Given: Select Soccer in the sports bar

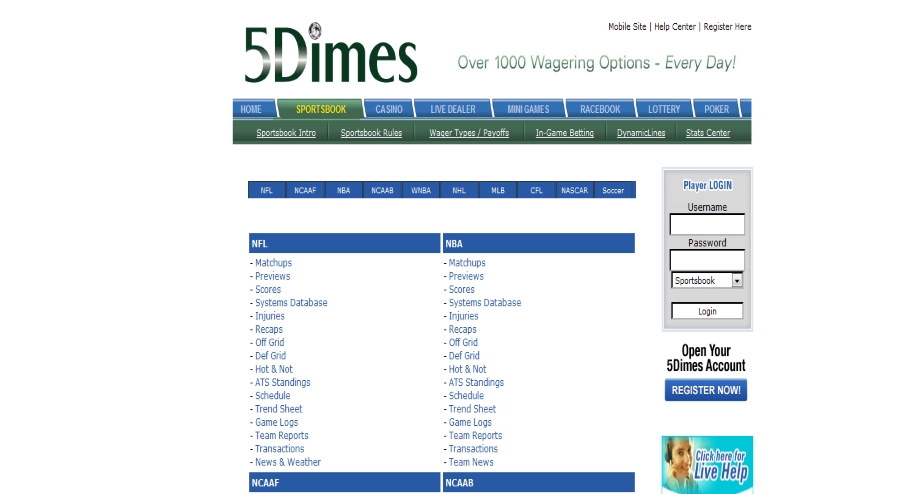Looking at the screenshot, I should coord(613,190).
